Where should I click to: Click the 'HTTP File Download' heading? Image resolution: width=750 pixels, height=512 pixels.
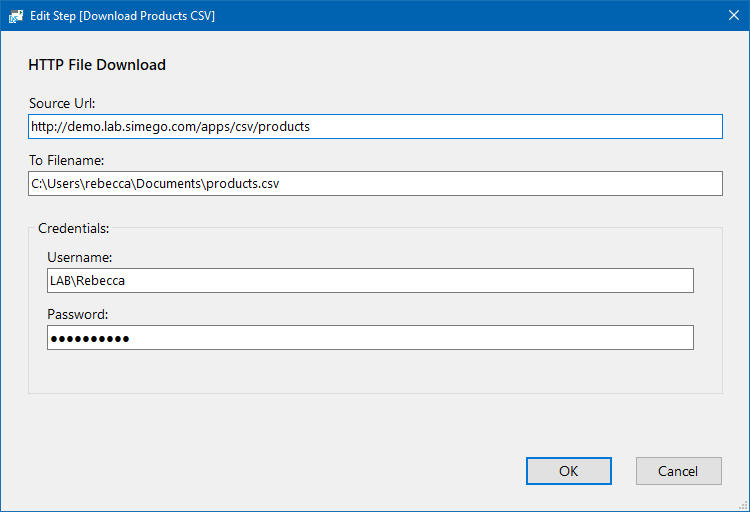pyautogui.click(x=97, y=65)
